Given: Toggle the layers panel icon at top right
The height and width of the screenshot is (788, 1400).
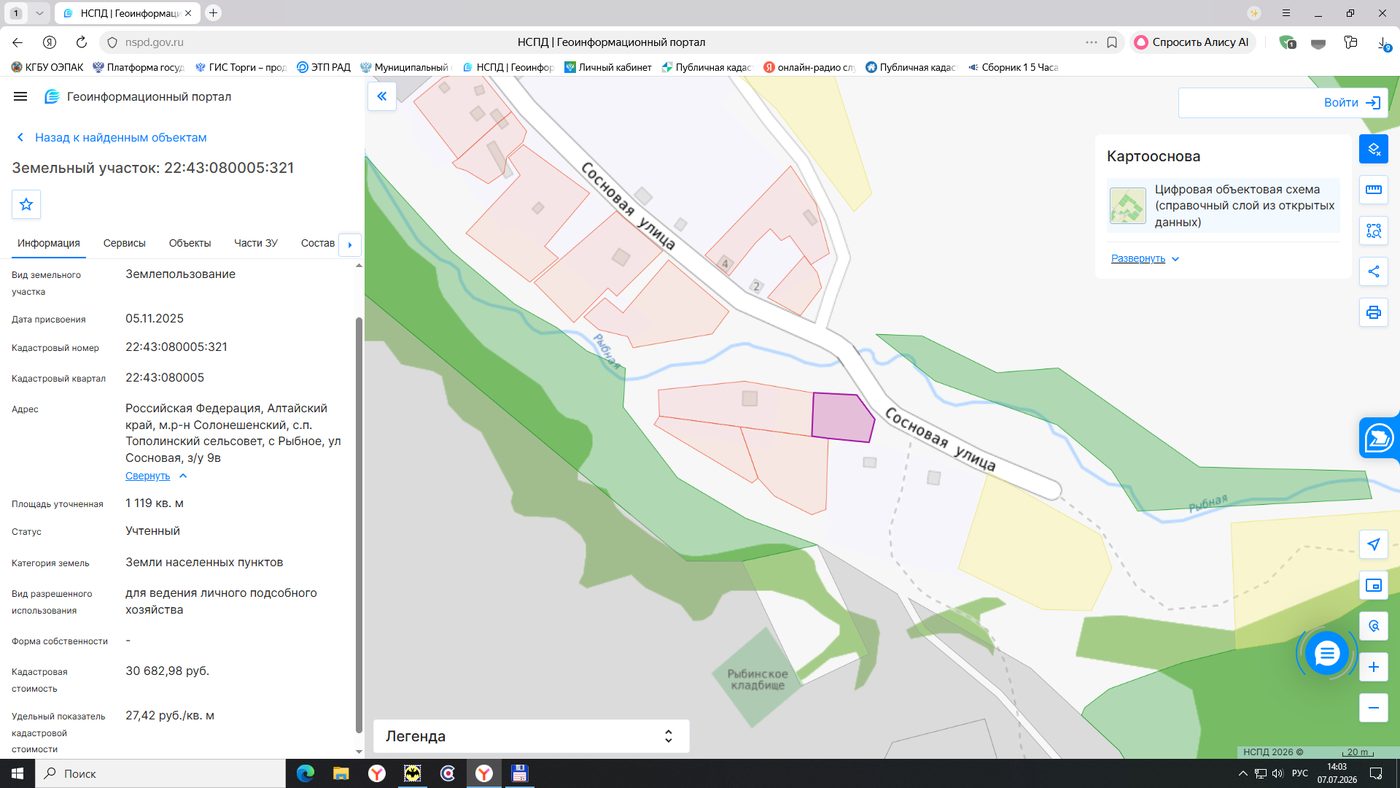Looking at the screenshot, I should 1373,149.
